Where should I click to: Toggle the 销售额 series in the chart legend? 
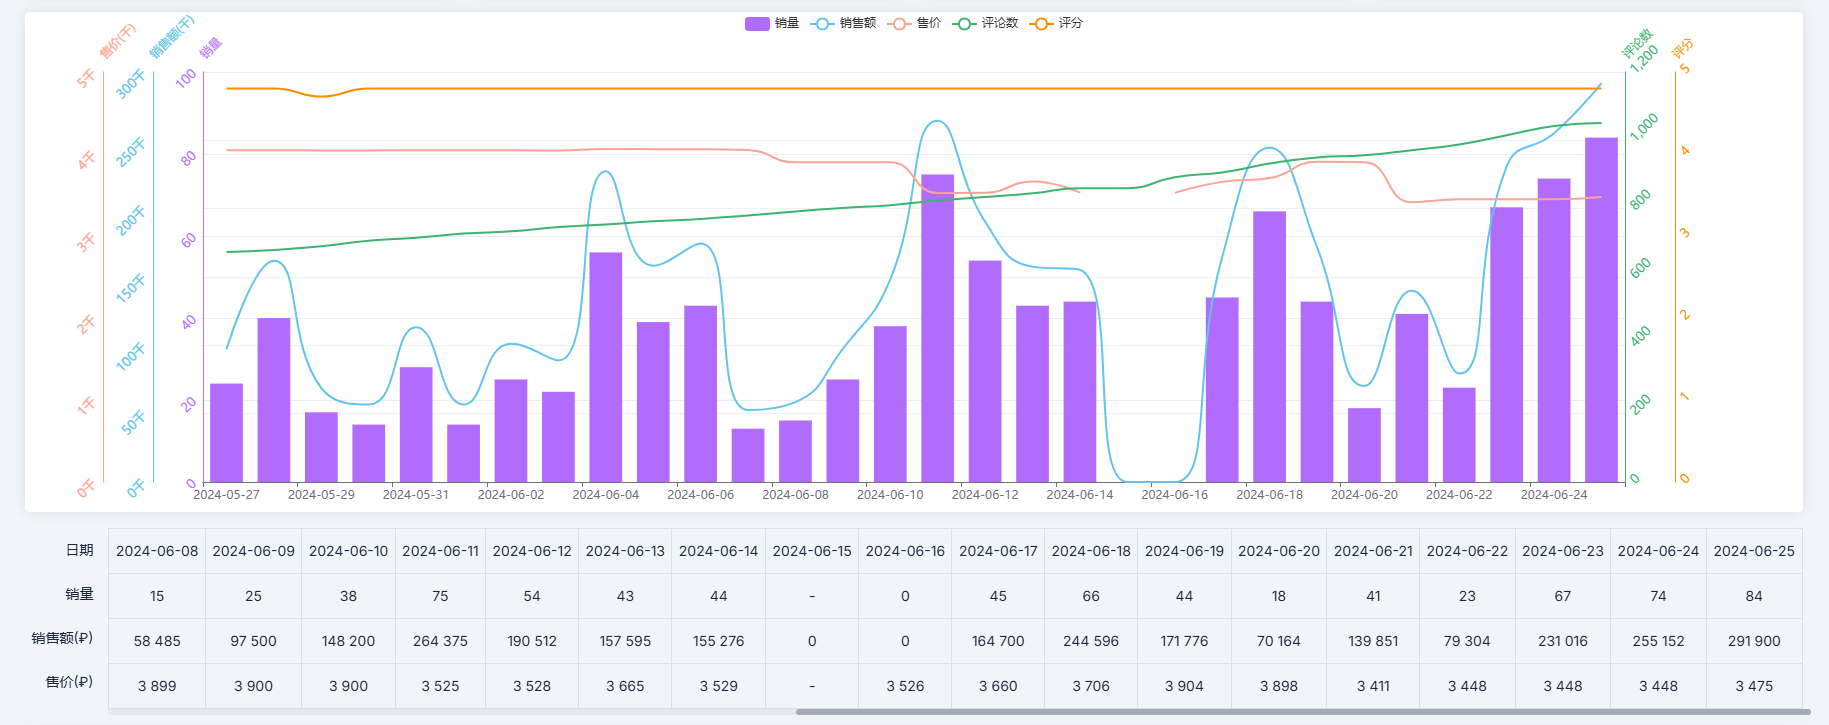(844, 23)
